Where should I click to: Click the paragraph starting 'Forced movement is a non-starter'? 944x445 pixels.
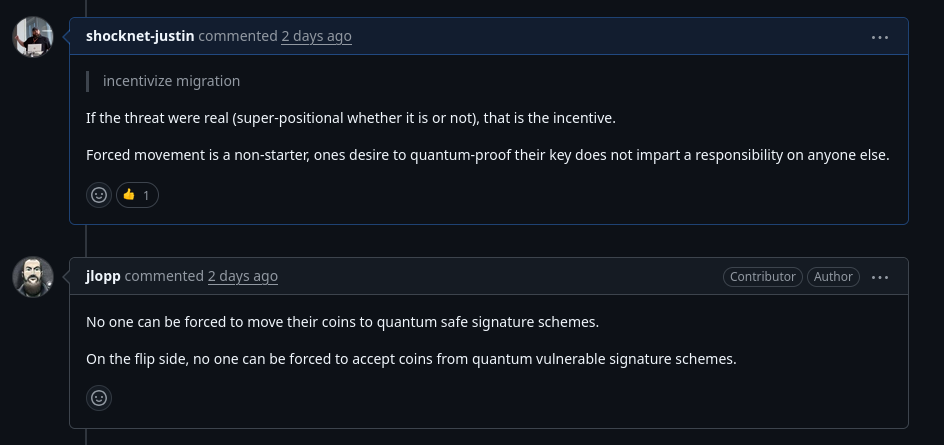(x=488, y=155)
